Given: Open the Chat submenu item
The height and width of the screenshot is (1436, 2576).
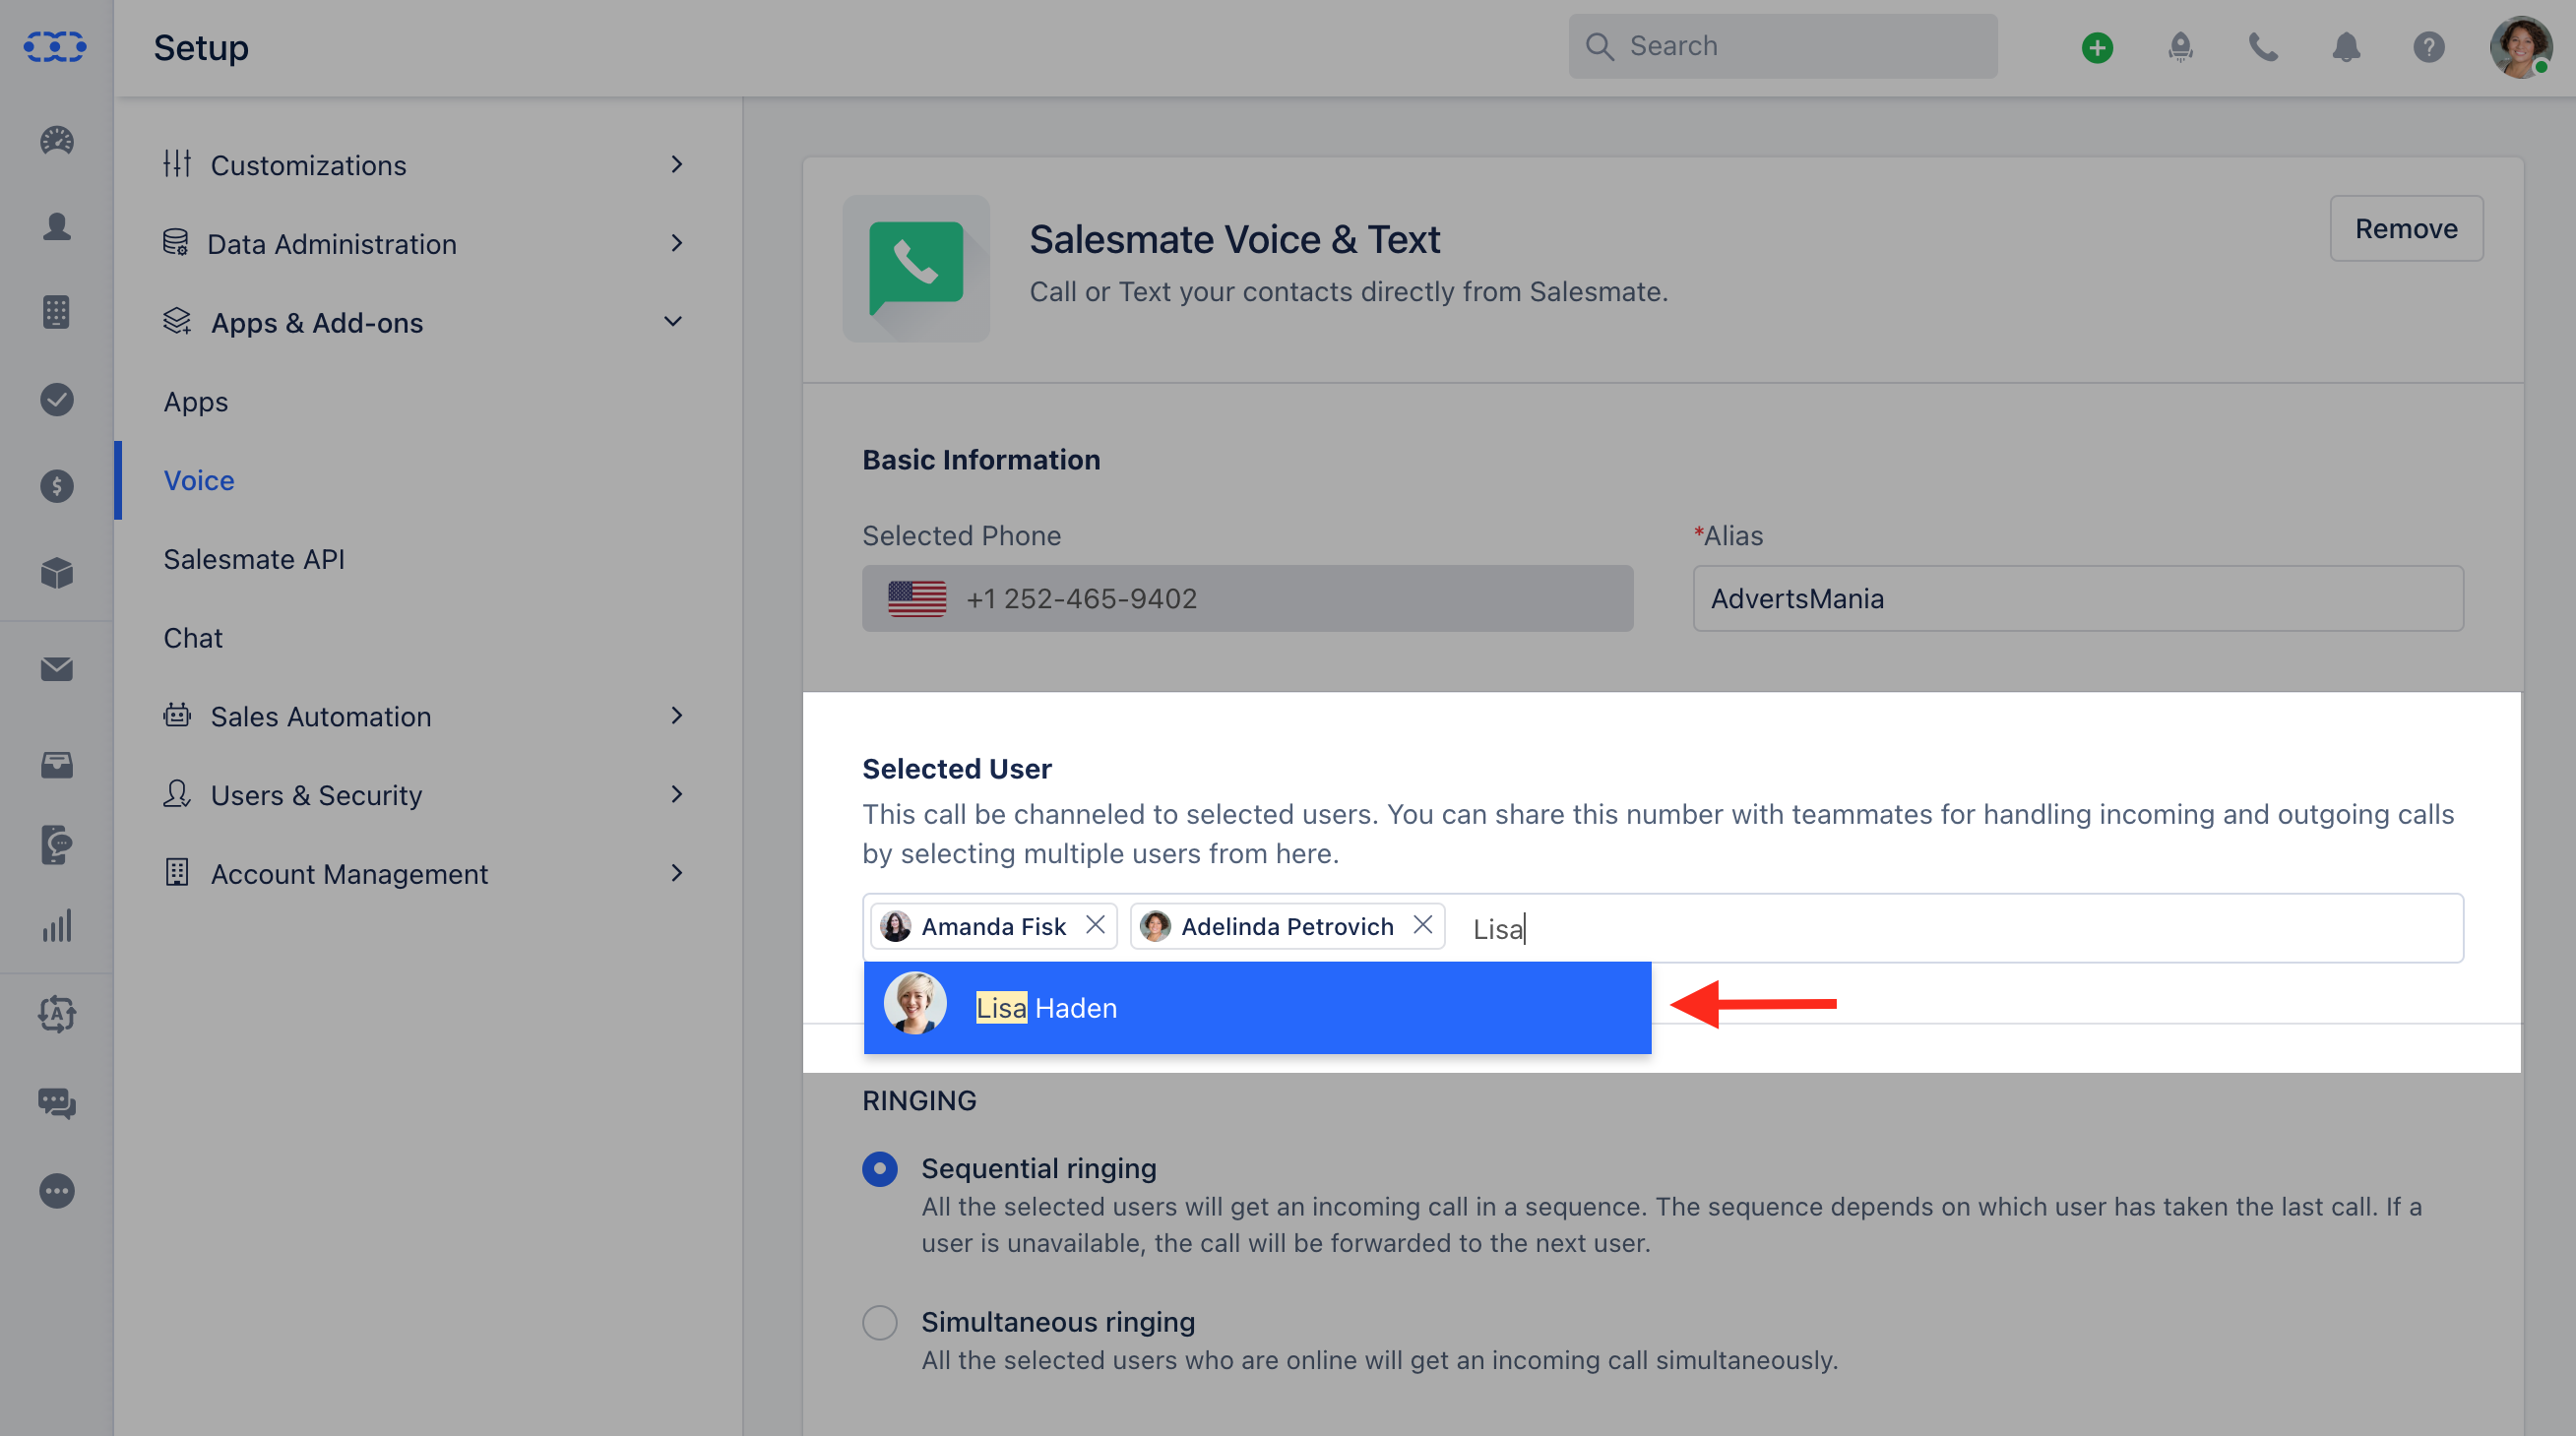Looking at the screenshot, I should point(193,638).
